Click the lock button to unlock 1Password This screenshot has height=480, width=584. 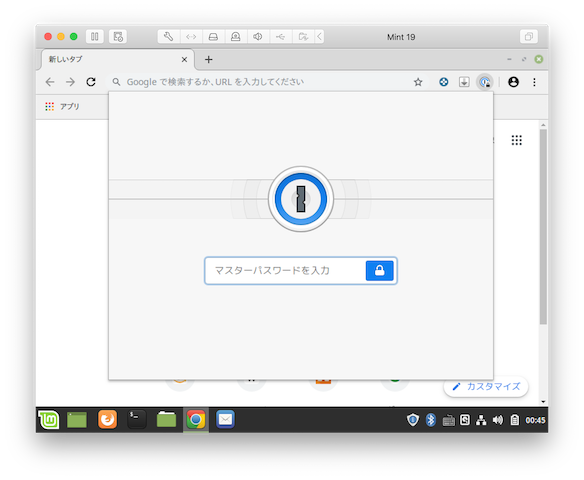[379, 270]
